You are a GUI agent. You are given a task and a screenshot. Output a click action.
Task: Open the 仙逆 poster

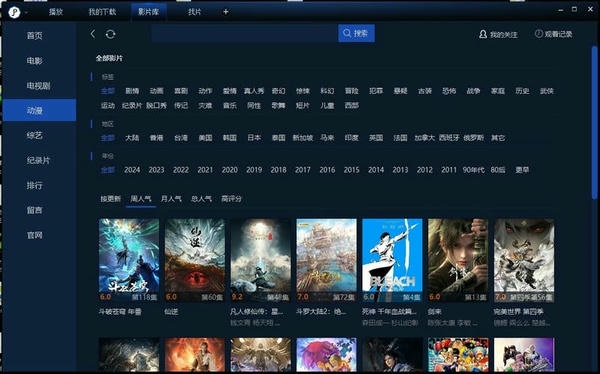(x=195, y=260)
